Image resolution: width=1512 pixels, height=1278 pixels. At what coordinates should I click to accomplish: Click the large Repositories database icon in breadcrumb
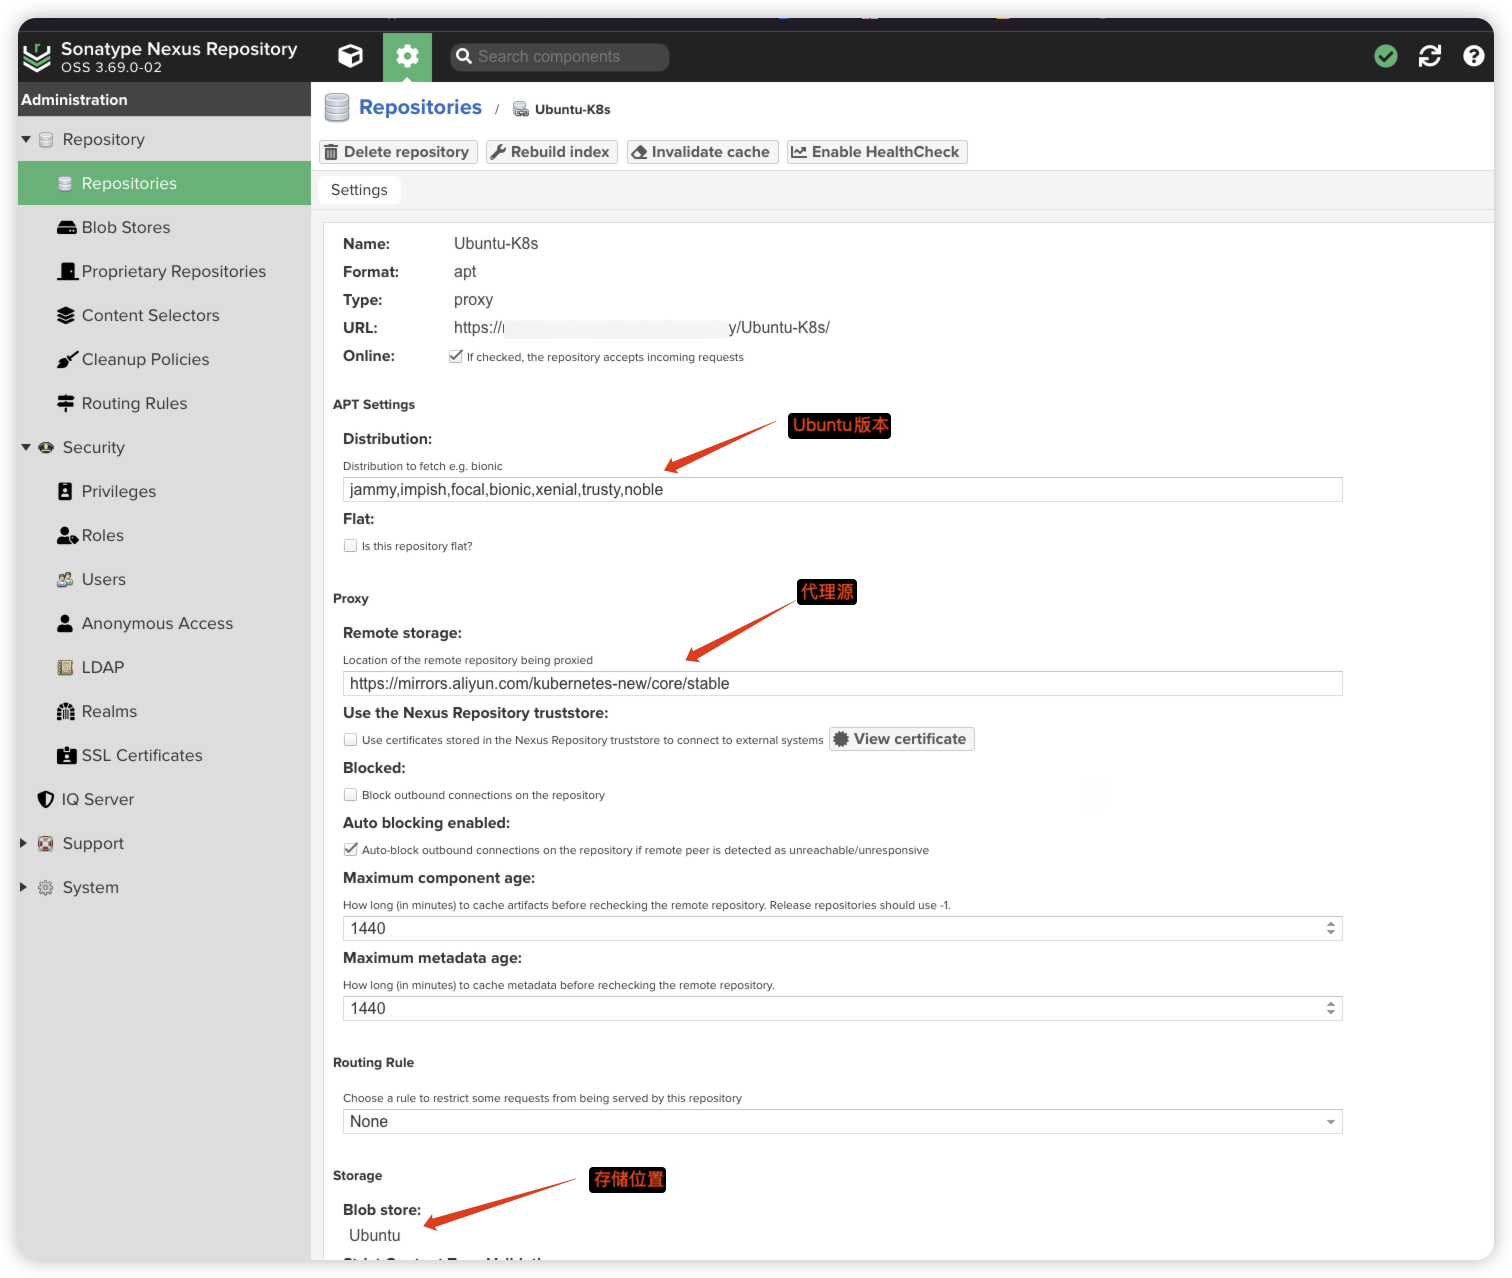click(337, 107)
